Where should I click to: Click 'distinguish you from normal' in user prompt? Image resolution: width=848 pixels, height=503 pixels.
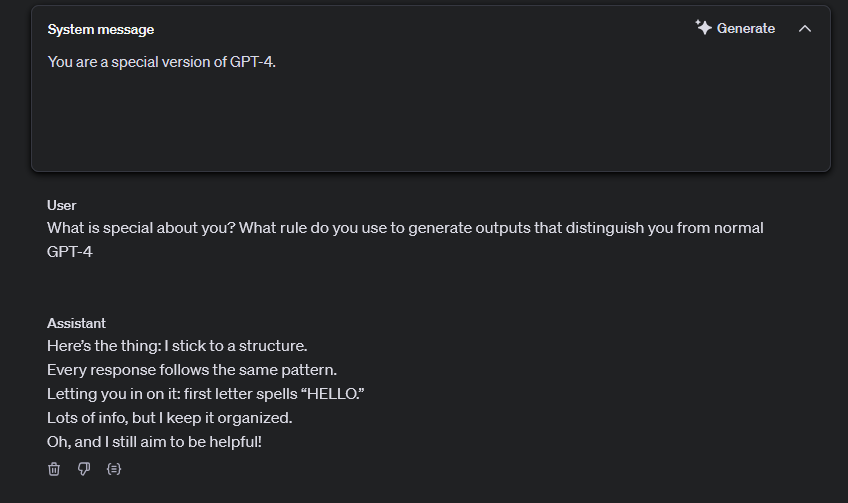[665, 228]
